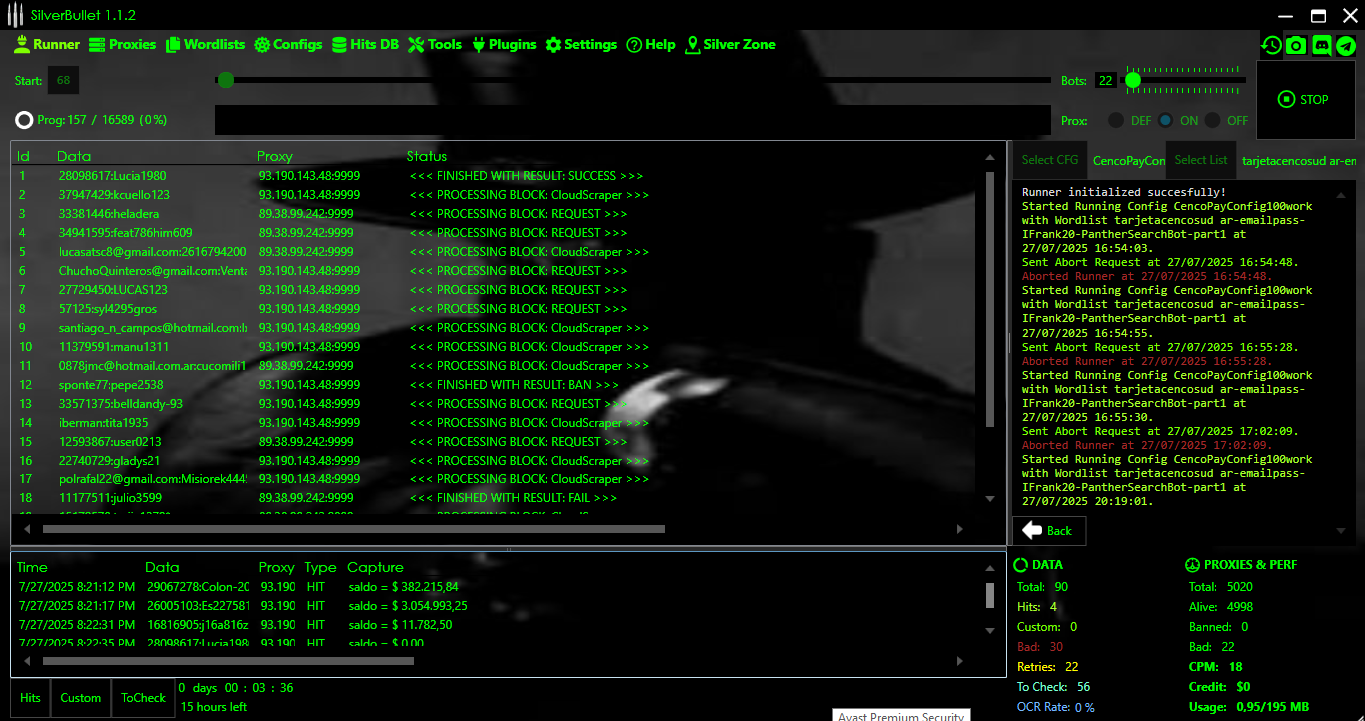
Task: Click the STOP button
Action: [x=1304, y=99]
